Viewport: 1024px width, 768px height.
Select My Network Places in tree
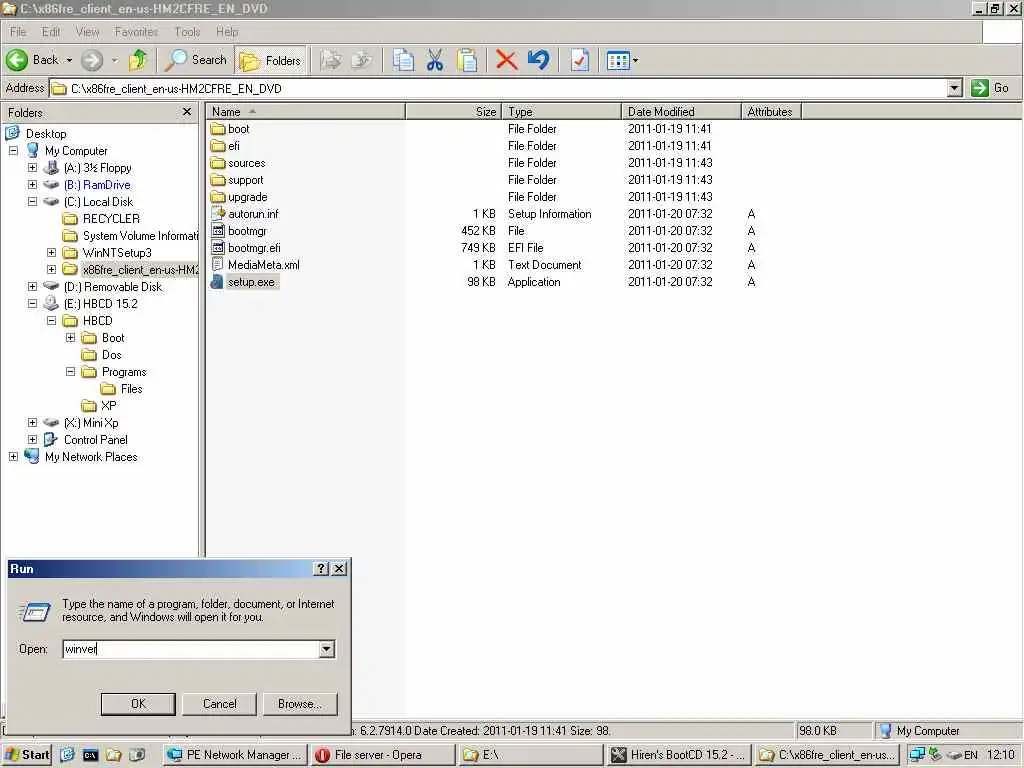pyautogui.click(x=91, y=456)
